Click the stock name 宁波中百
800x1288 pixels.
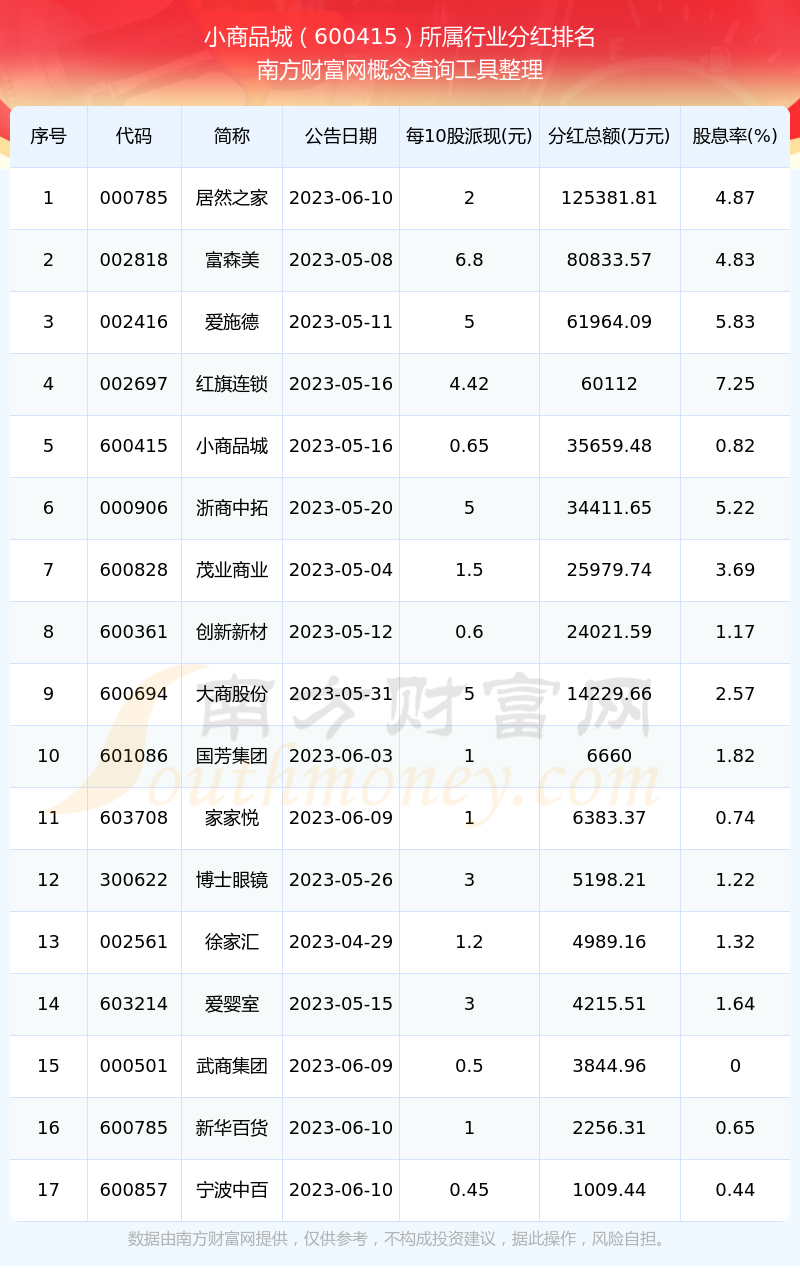[232, 1190]
